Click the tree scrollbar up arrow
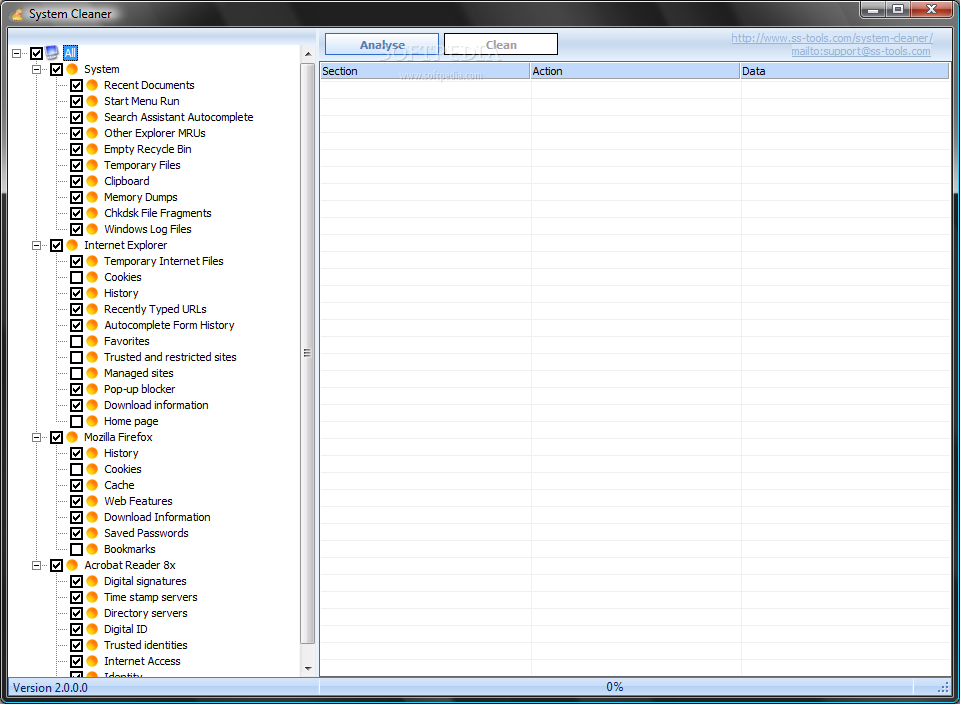The width and height of the screenshot is (960, 704). pos(308,54)
